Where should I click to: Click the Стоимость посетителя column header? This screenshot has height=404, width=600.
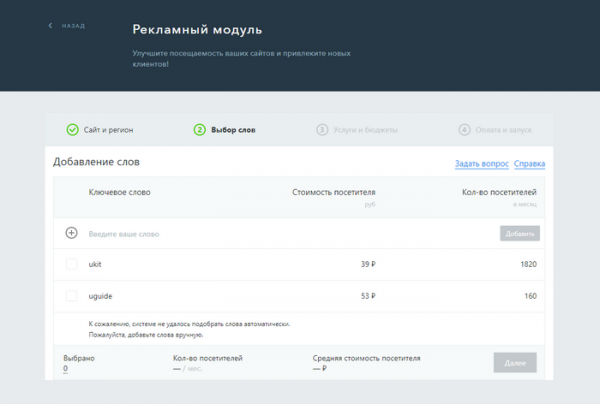tap(334, 192)
